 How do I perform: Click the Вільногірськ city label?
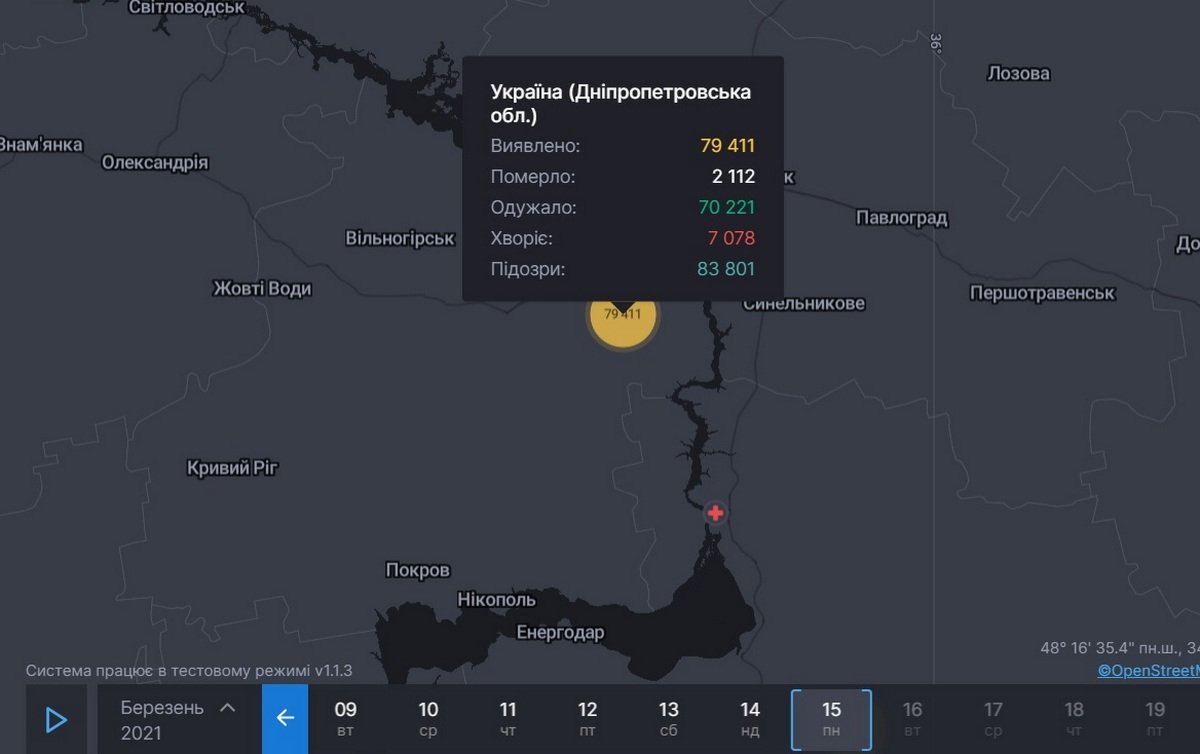[x=400, y=238]
